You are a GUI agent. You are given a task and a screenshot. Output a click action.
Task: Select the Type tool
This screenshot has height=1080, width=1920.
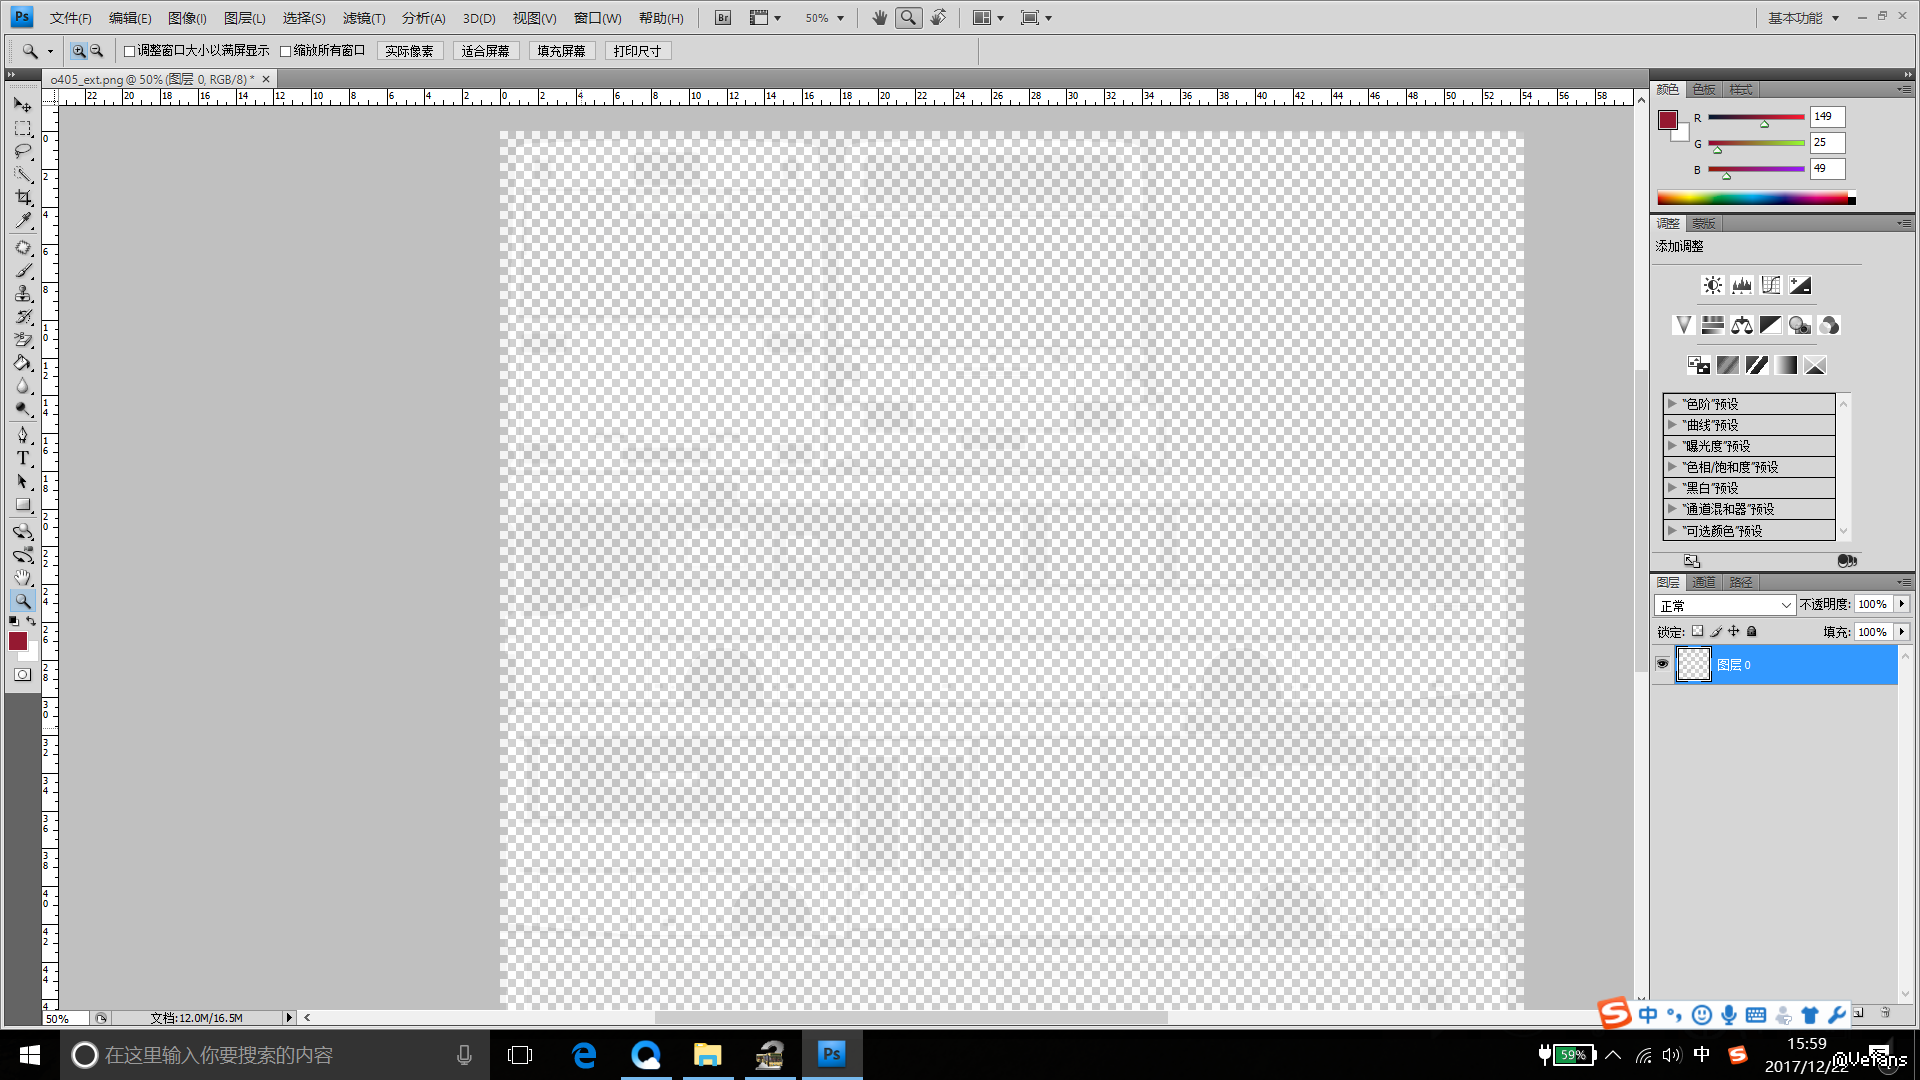tap(23, 458)
